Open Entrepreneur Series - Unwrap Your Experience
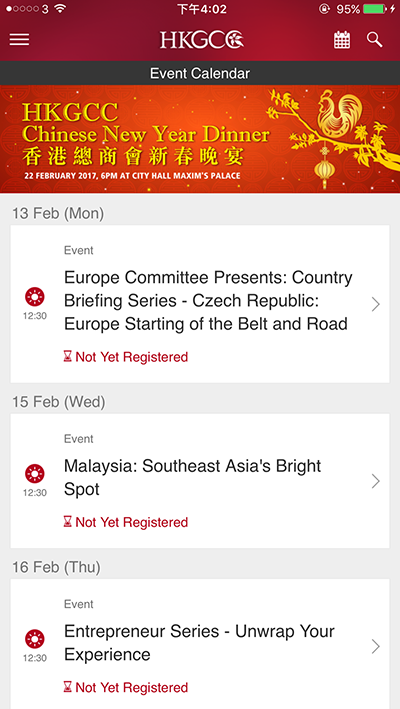This screenshot has height=709, width=400. tap(199, 643)
